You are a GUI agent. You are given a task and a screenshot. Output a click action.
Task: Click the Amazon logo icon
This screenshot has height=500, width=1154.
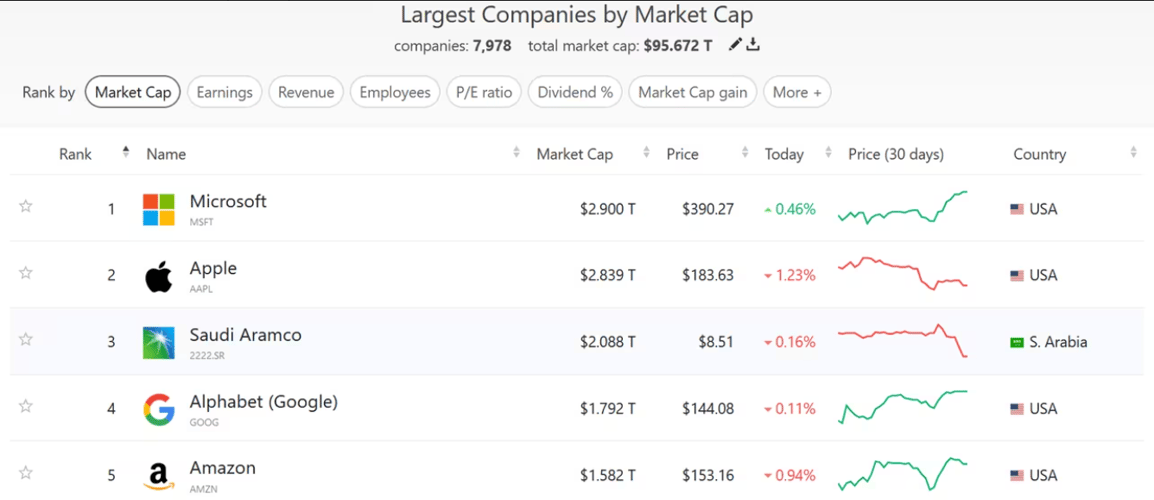coord(158,475)
